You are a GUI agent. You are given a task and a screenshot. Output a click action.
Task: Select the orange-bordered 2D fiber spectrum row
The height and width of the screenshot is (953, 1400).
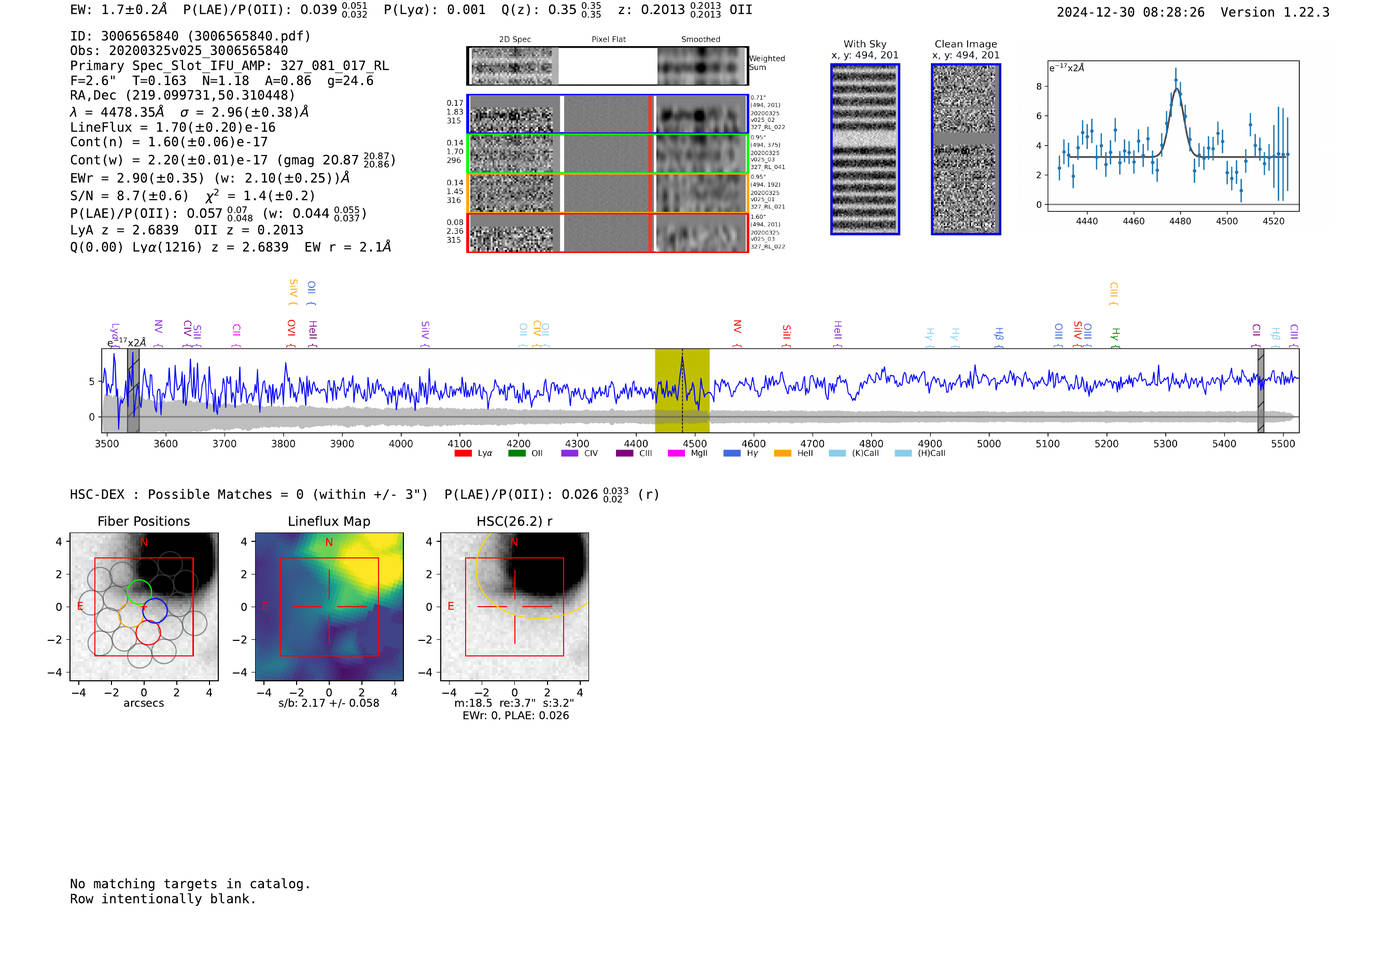[608, 193]
